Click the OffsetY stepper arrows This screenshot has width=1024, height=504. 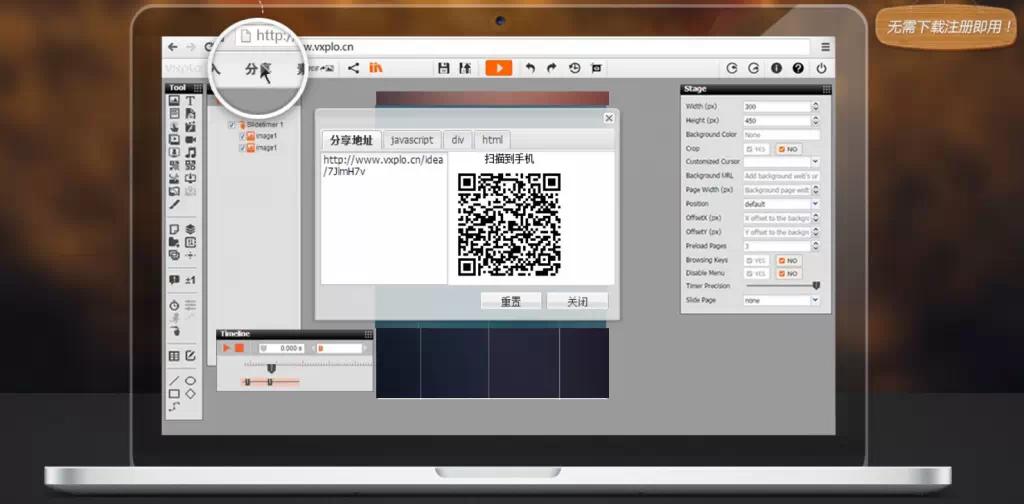815,232
